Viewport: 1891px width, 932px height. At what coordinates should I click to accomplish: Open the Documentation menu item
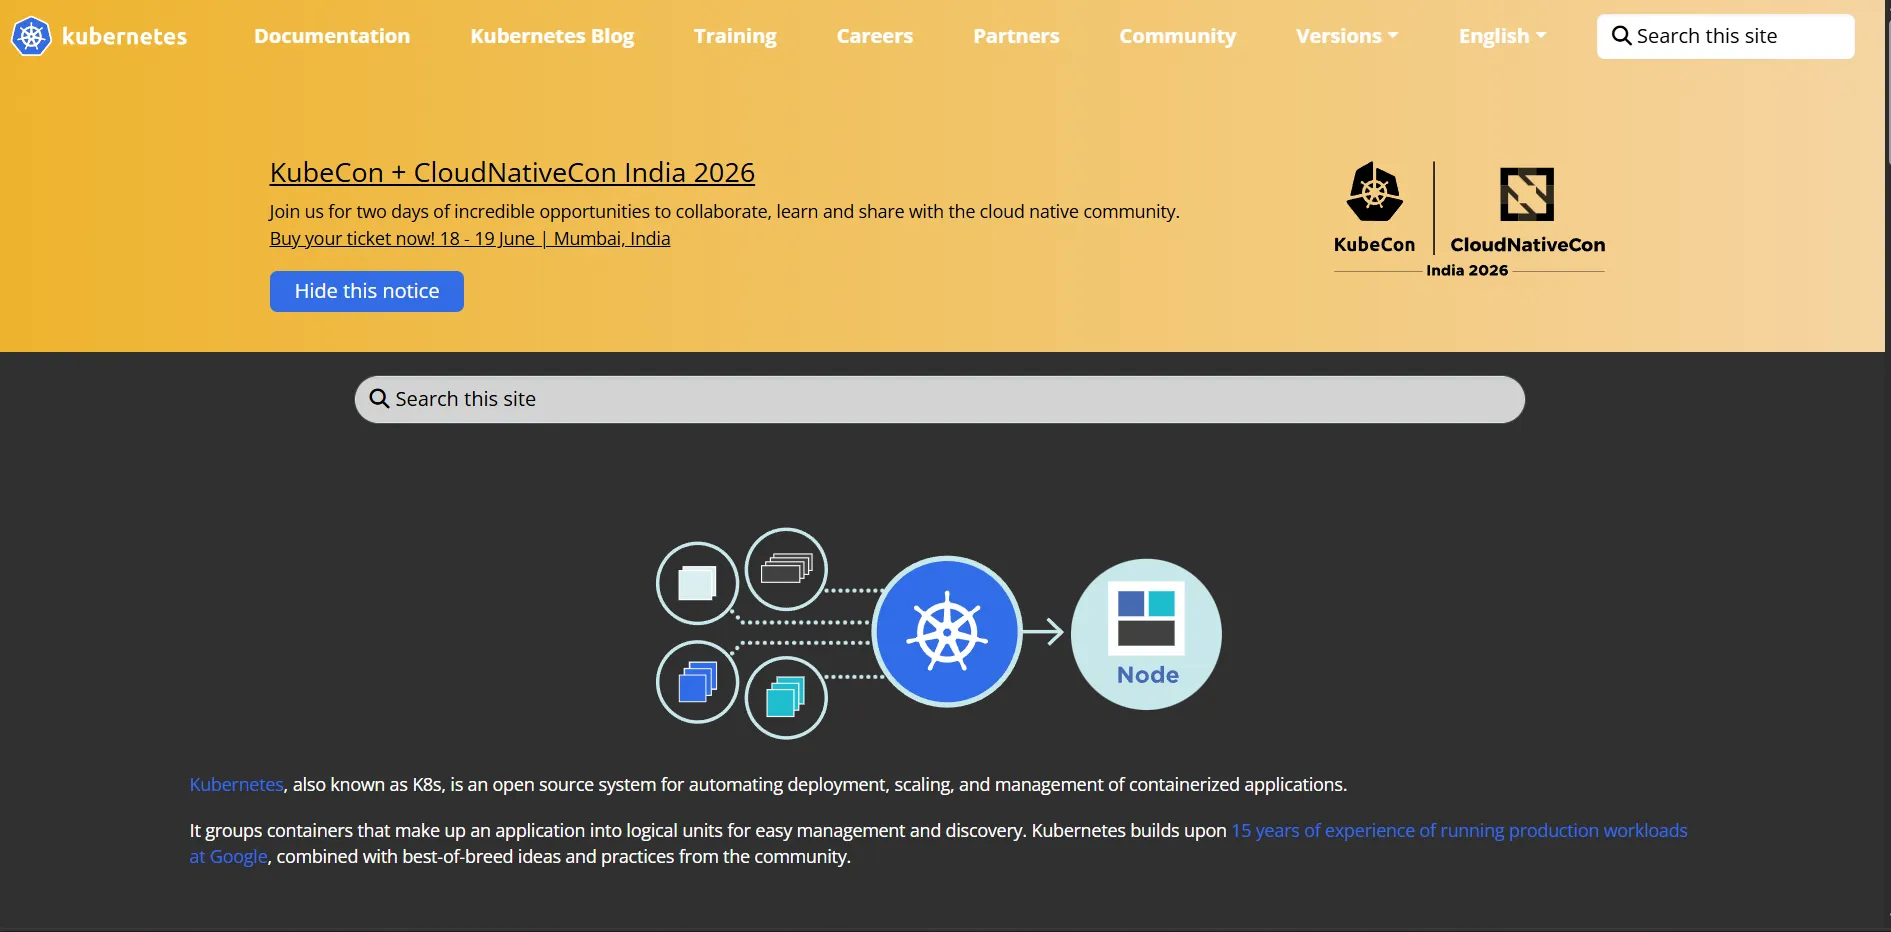coord(332,36)
